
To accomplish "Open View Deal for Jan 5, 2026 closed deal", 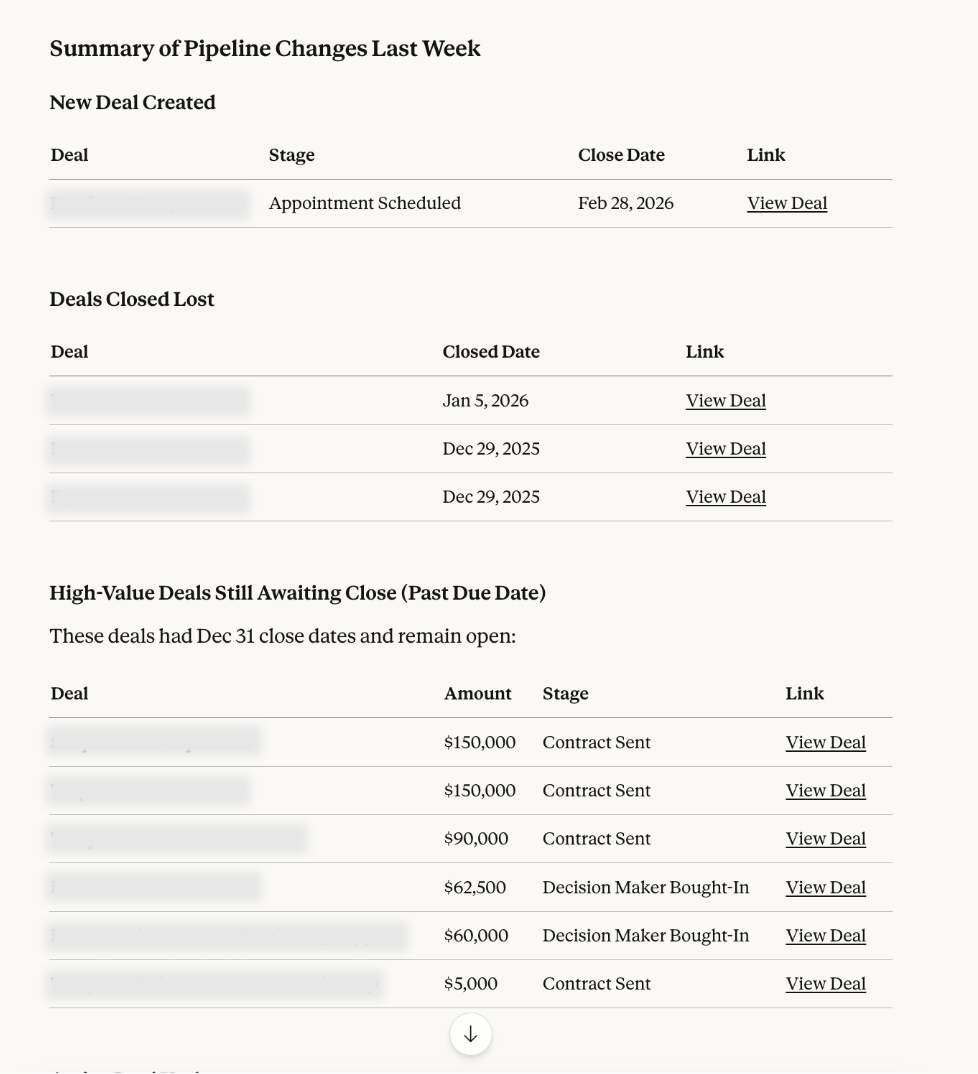I will click(x=725, y=401).
